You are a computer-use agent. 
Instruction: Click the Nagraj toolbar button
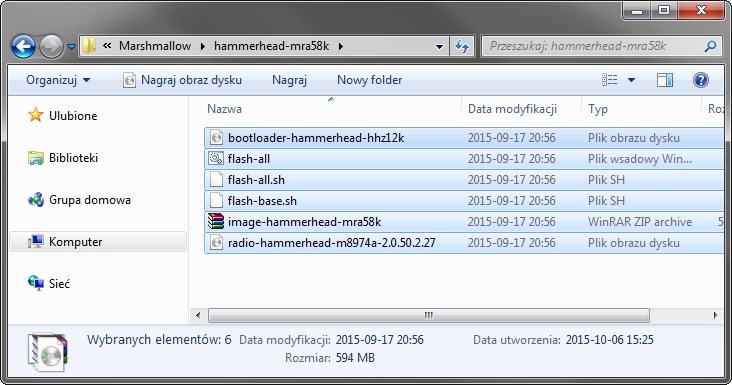(289, 80)
